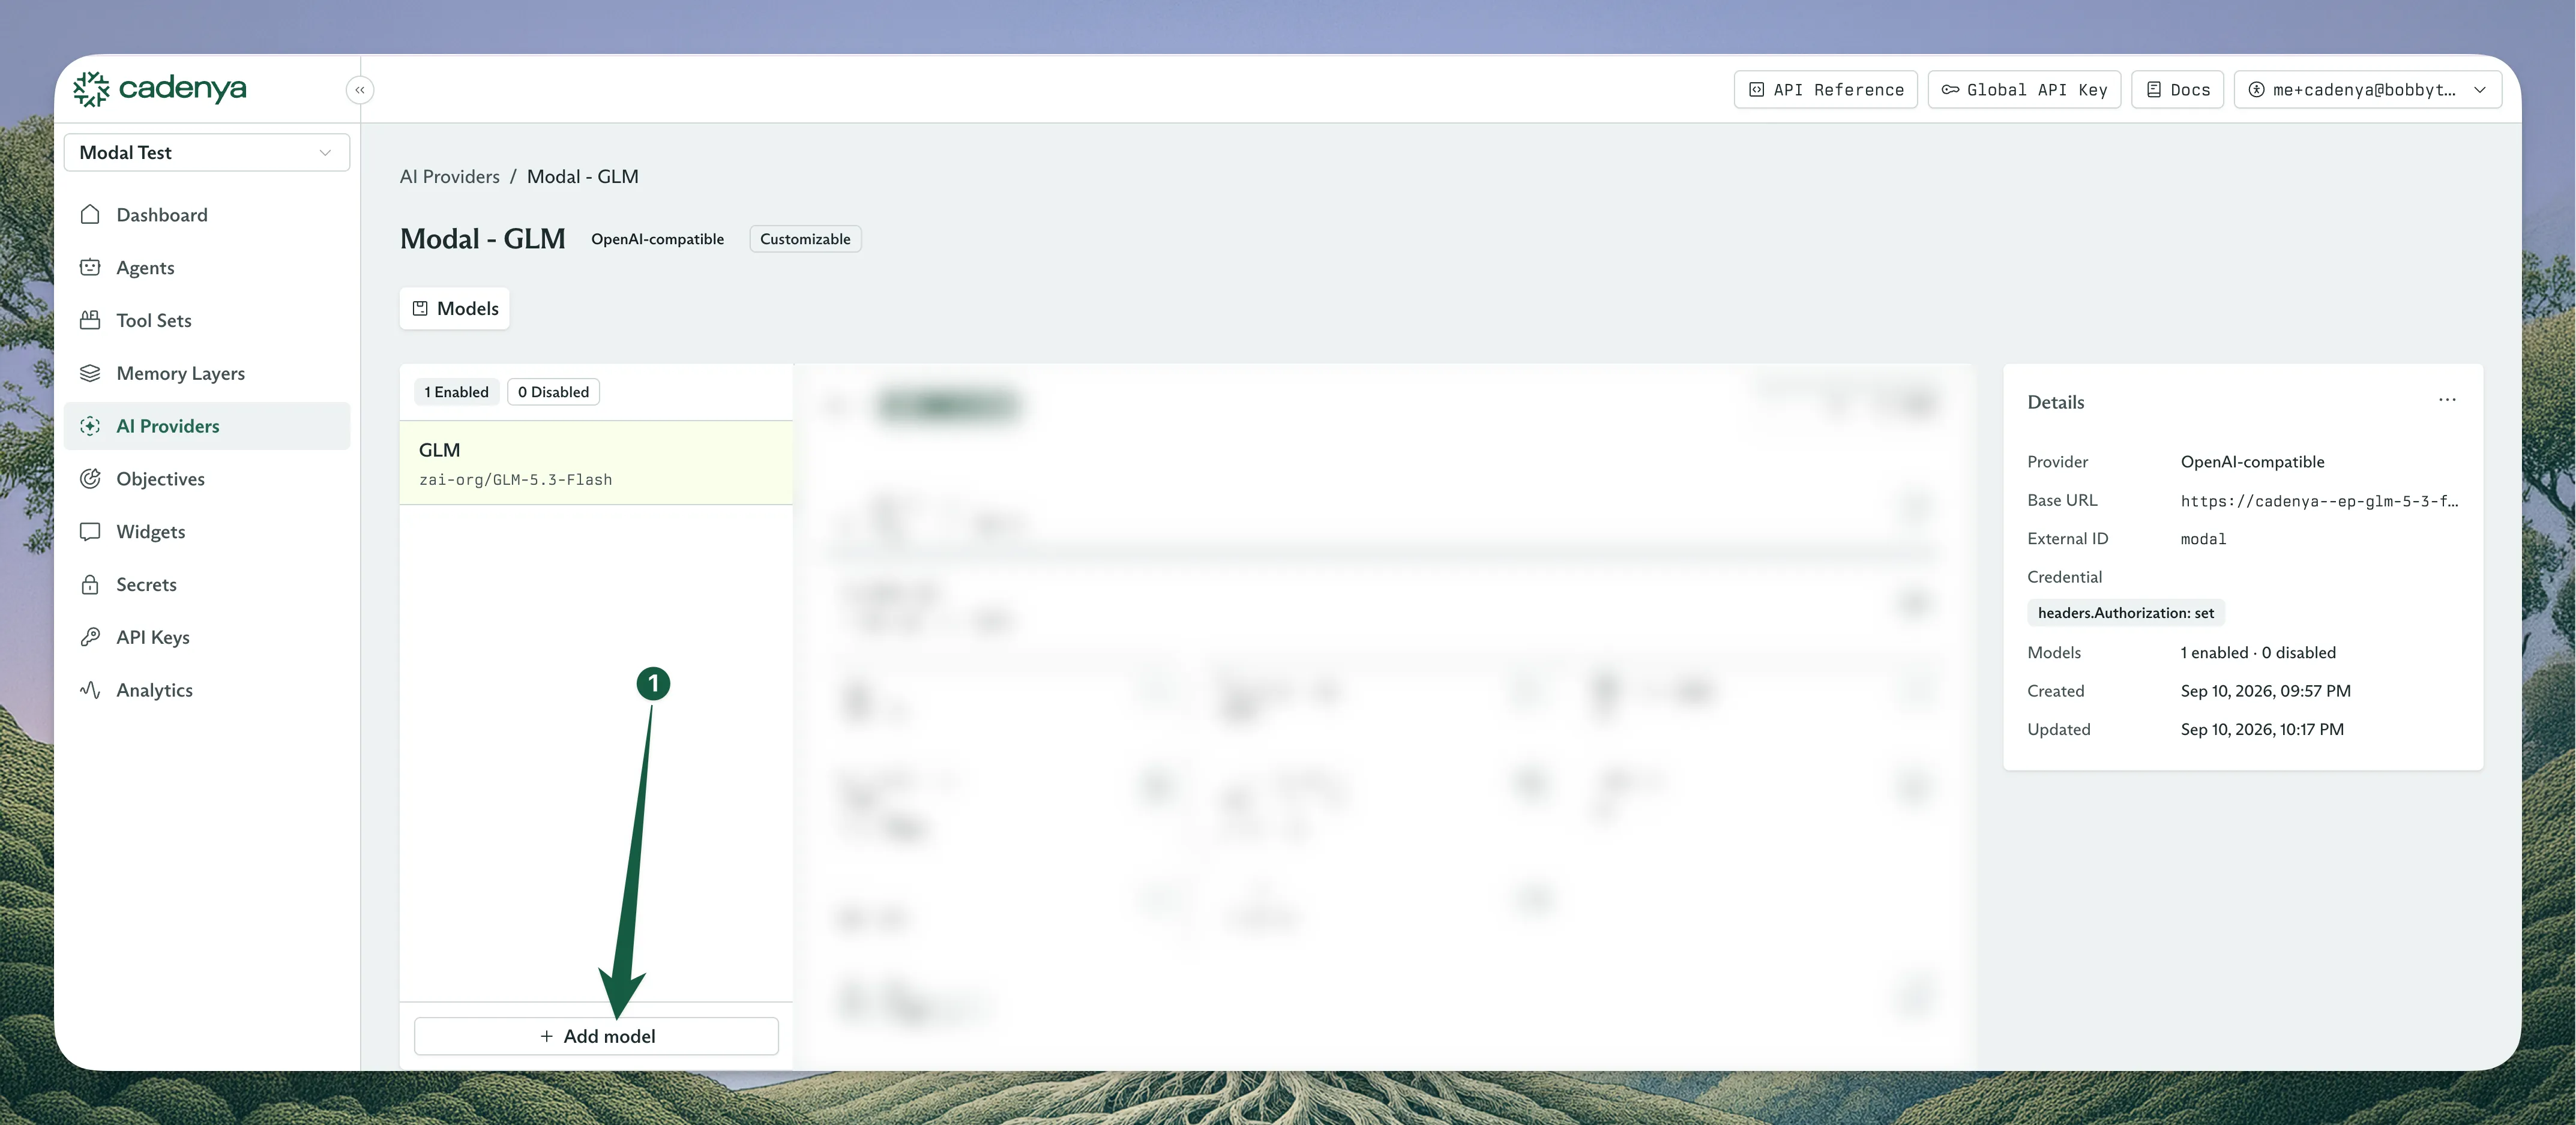Click the OpenAI-compatible label beside title
Screen dimensions: 2576x1125
[657, 239]
